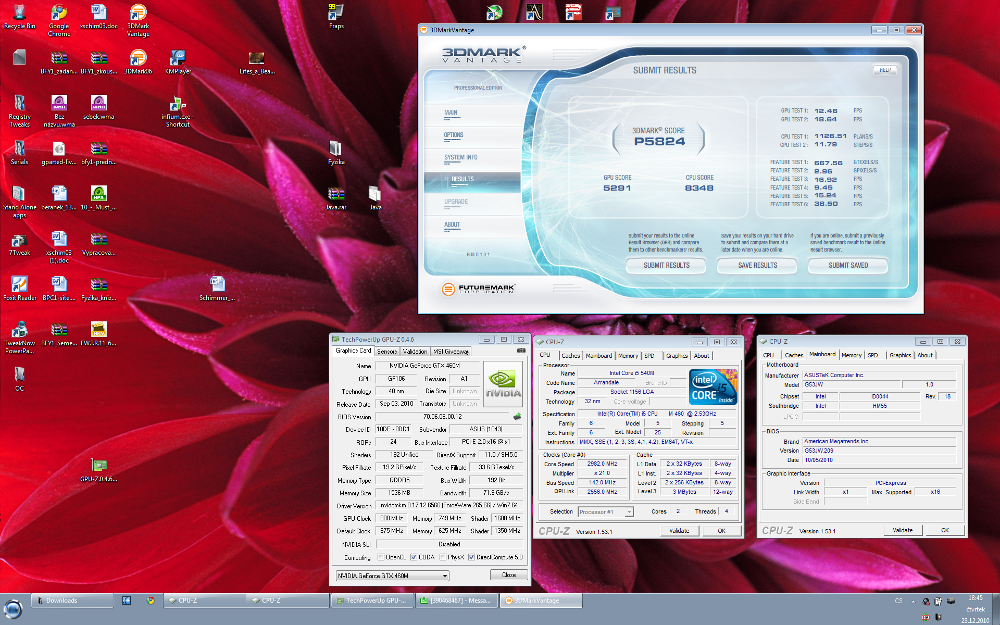
Task: Click the CPU score value 8348
Action: point(699,188)
